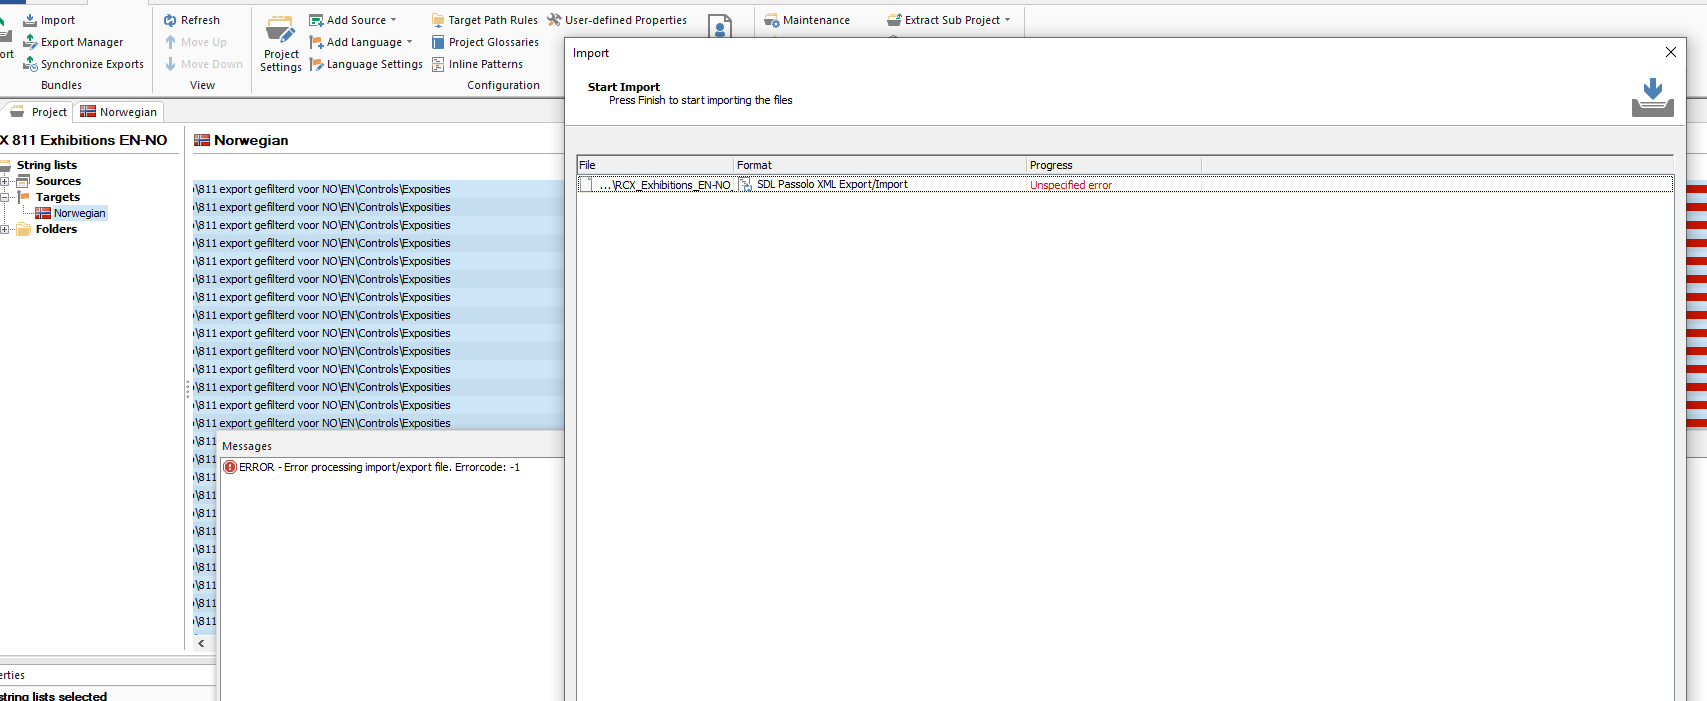Click SDL Passolo XML Export/Import format cell
The height and width of the screenshot is (701, 1707).
(x=832, y=185)
